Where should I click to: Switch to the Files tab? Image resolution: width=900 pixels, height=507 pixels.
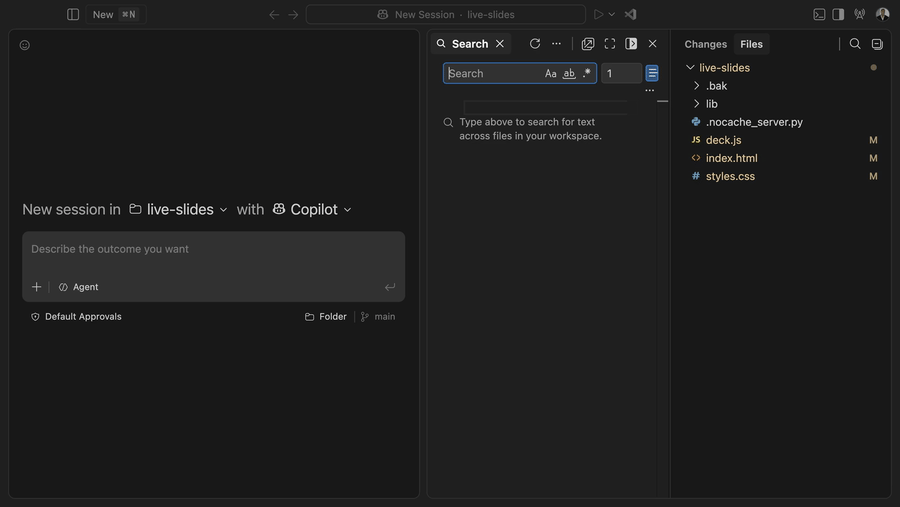coord(751,44)
